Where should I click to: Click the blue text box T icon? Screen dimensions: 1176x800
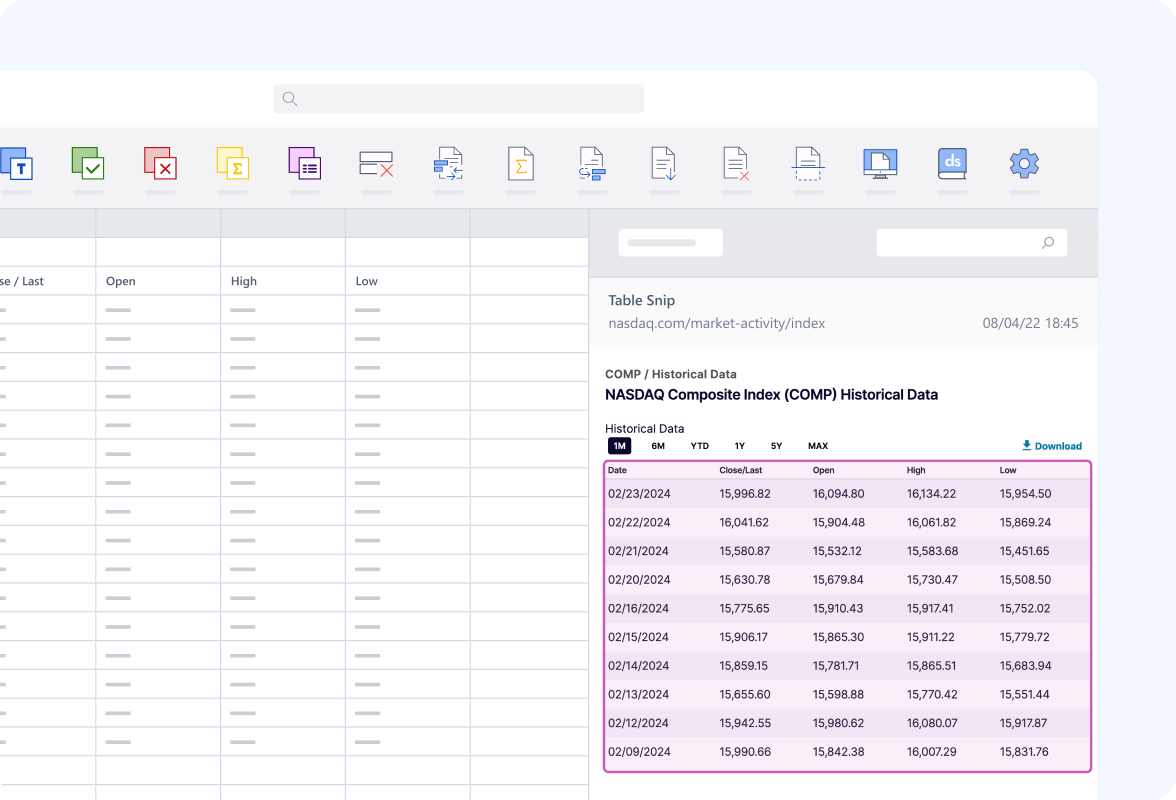point(17,163)
